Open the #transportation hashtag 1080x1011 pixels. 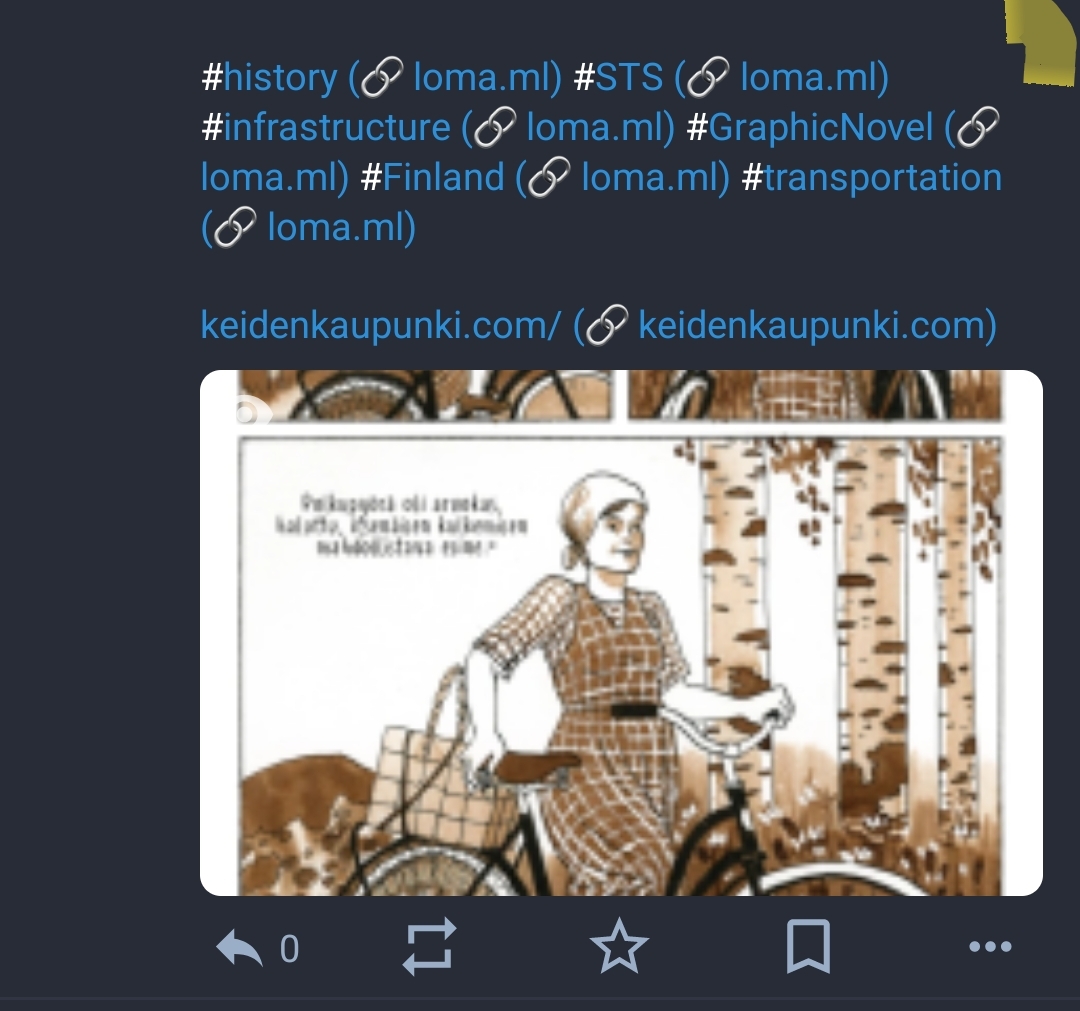point(871,178)
